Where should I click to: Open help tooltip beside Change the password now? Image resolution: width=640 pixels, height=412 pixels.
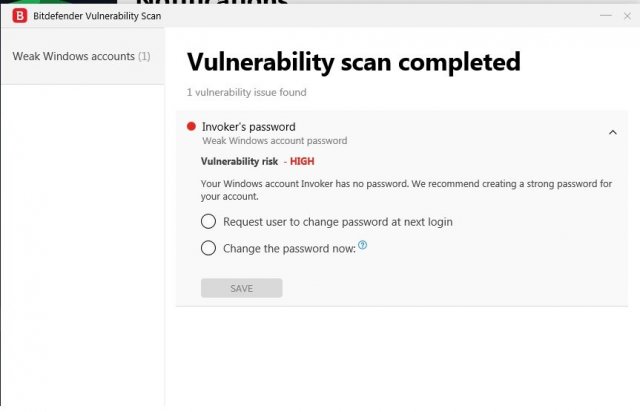click(362, 246)
